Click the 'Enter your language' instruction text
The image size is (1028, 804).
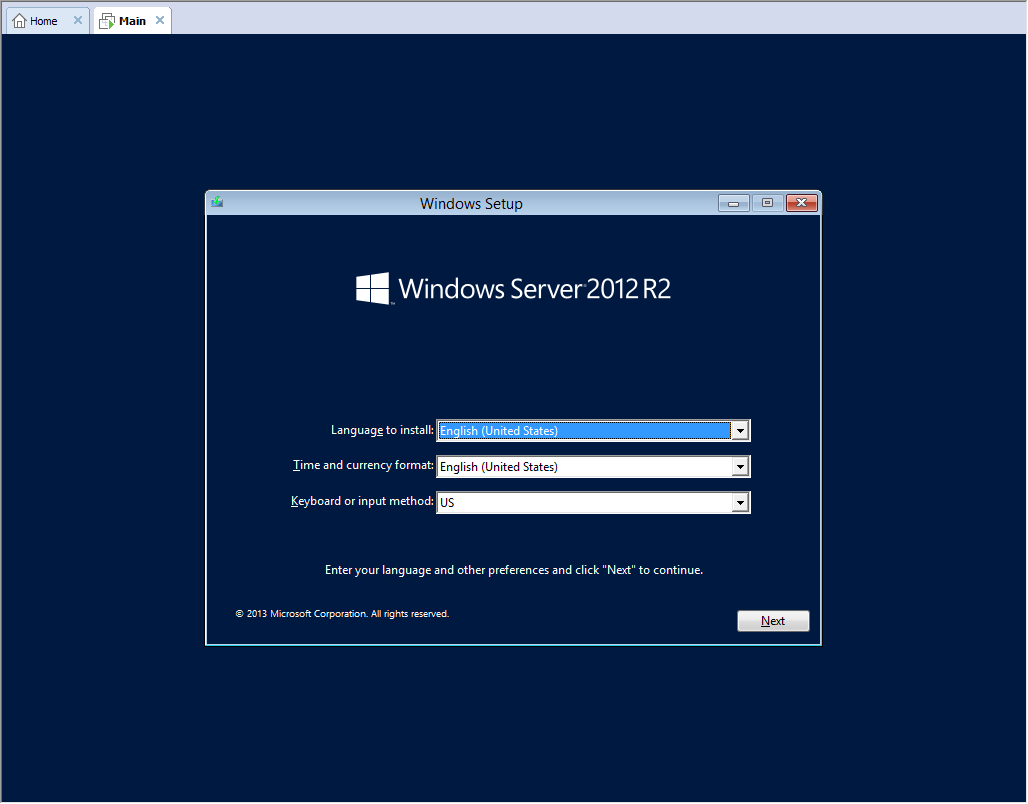pyautogui.click(x=514, y=570)
